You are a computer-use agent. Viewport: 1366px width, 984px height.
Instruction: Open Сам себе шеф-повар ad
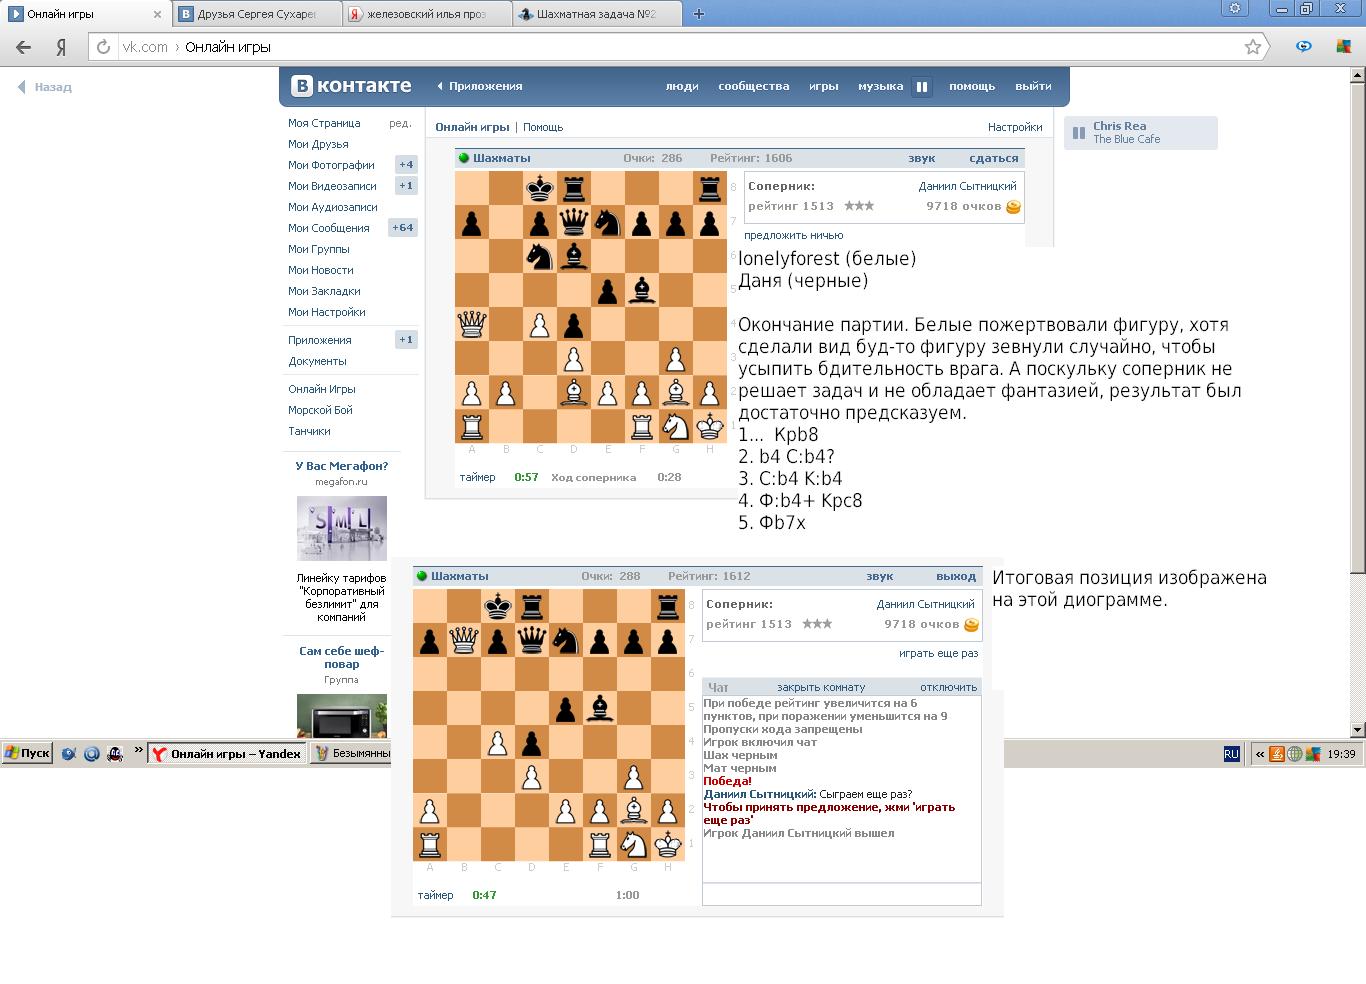[x=341, y=657]
